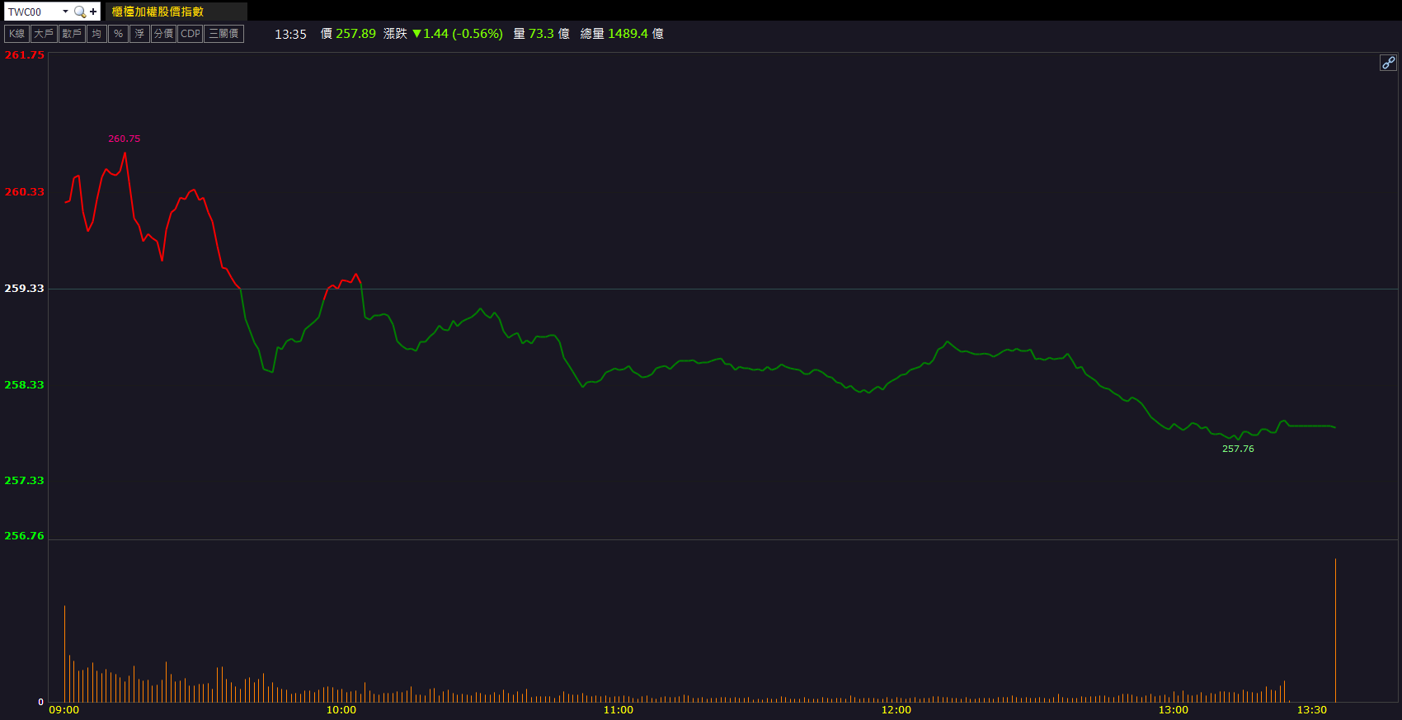This screenshot has width=1402, height=720.
Task: Click the 257.76 low price marker
Action: 1238,449
